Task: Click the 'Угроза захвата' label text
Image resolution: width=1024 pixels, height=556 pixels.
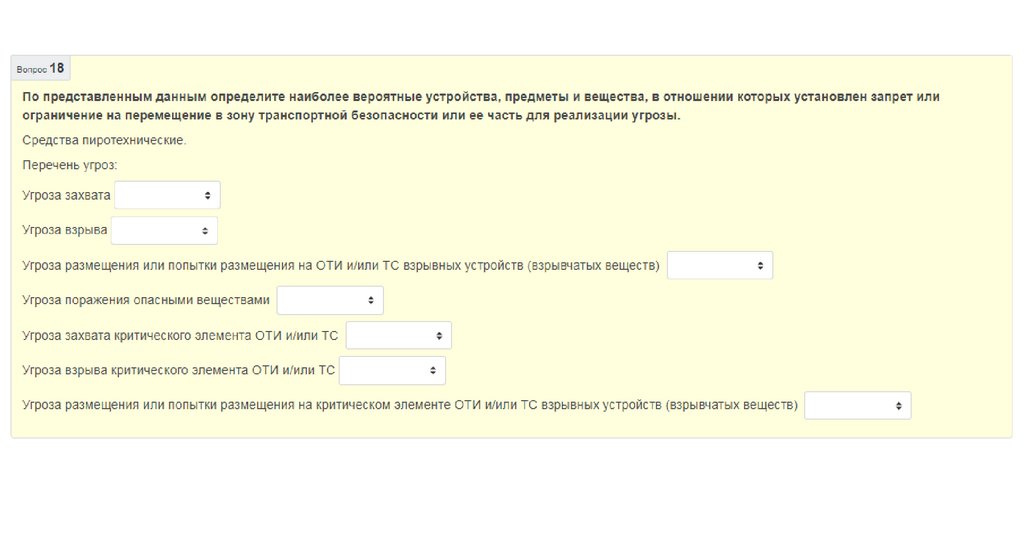Action: click(66, 195)
